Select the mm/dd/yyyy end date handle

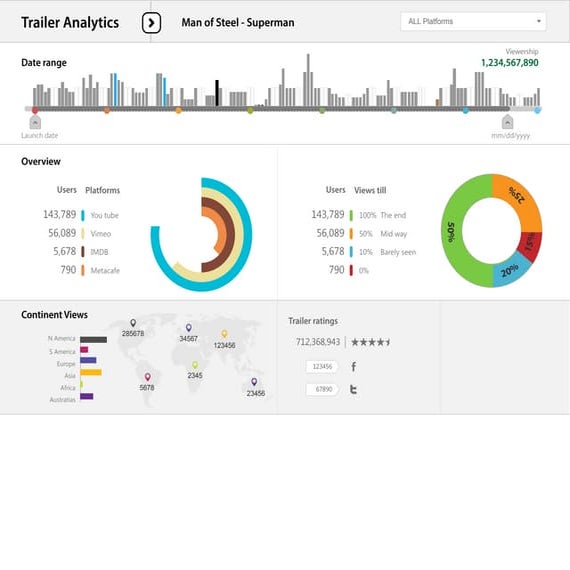pyautogui.click(x=507, y=122)
